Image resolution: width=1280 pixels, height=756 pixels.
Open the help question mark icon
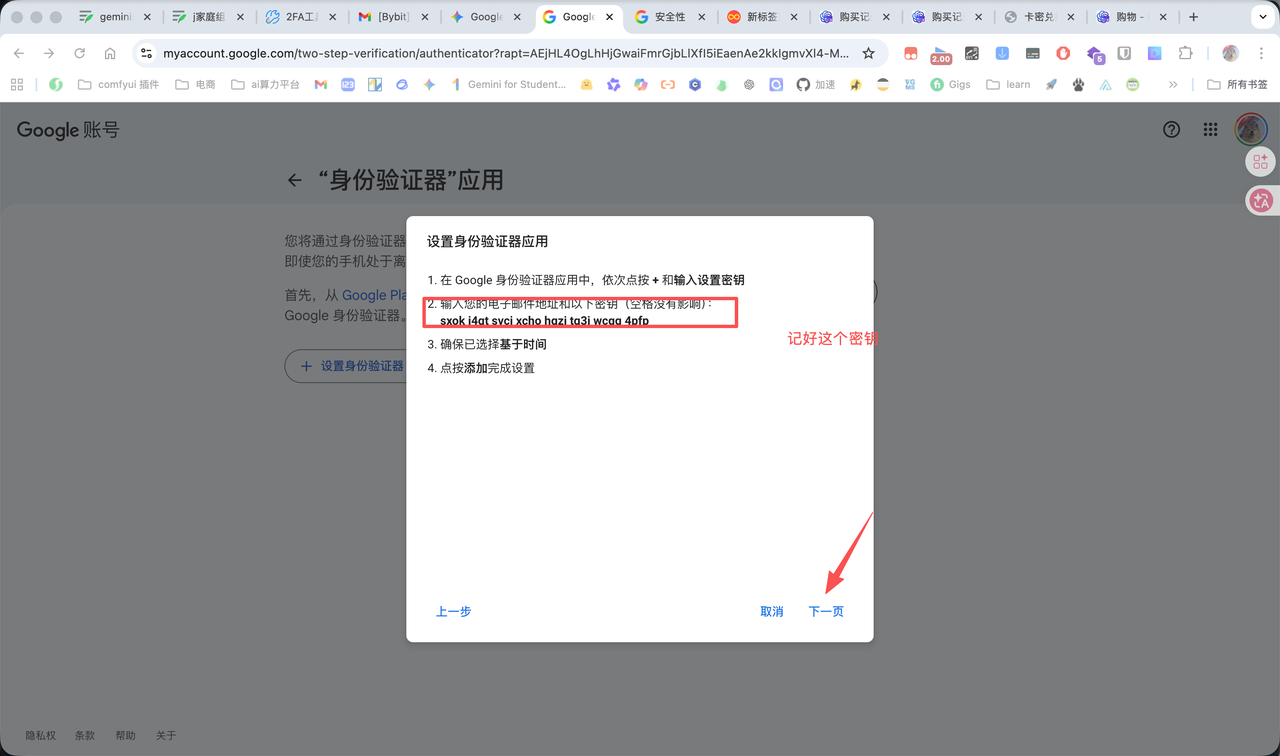point(1171,129)
